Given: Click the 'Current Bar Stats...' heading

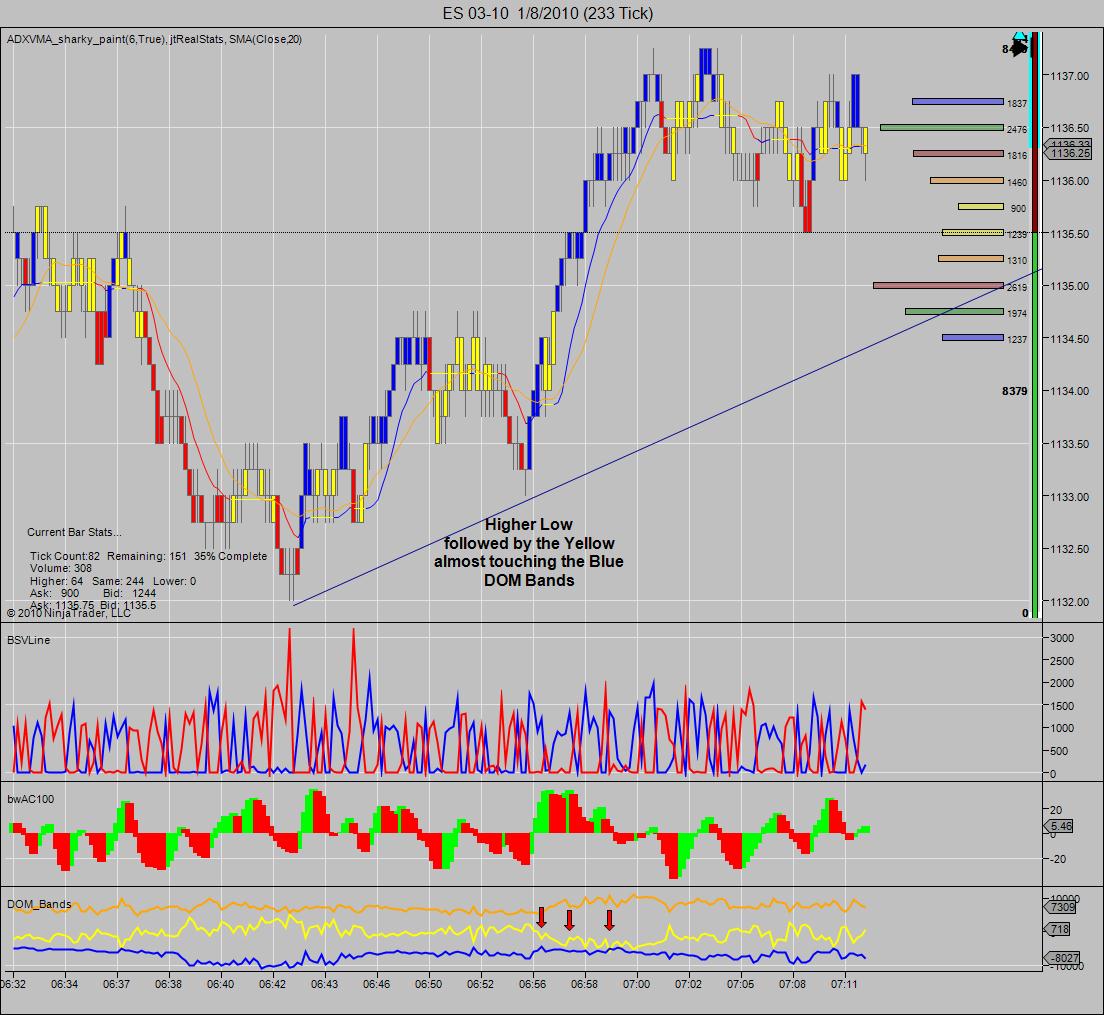Looking at the screenshot, I should click(x=74, y=532).
